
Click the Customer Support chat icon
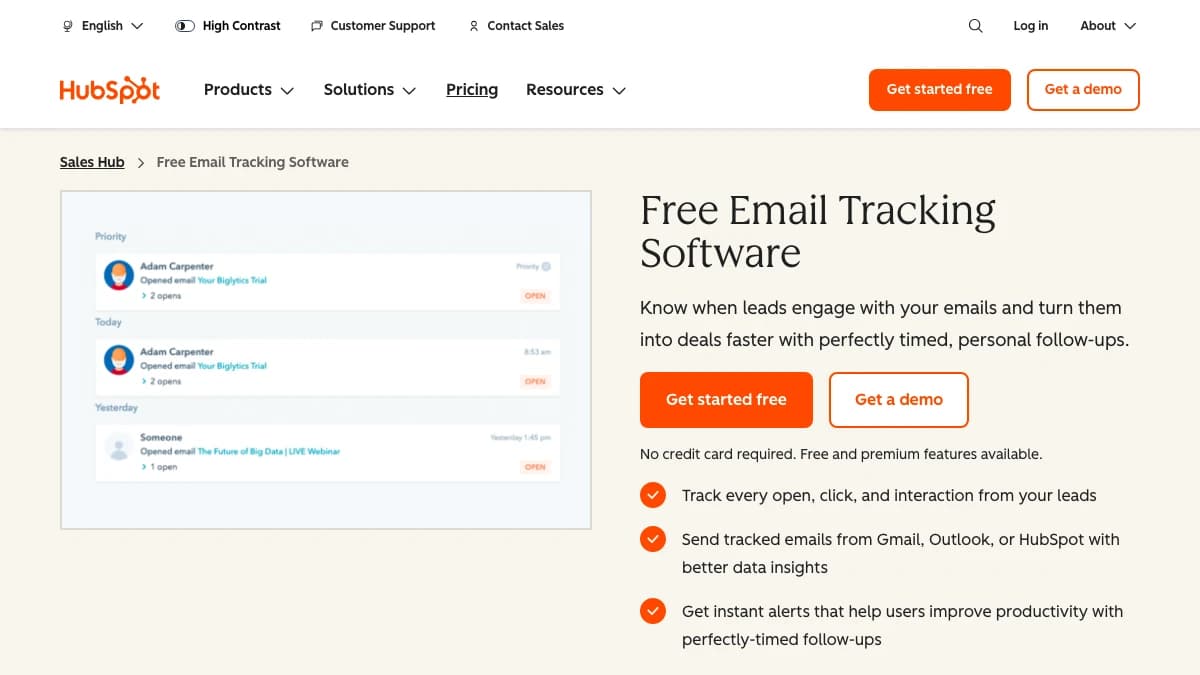(317, 26)
